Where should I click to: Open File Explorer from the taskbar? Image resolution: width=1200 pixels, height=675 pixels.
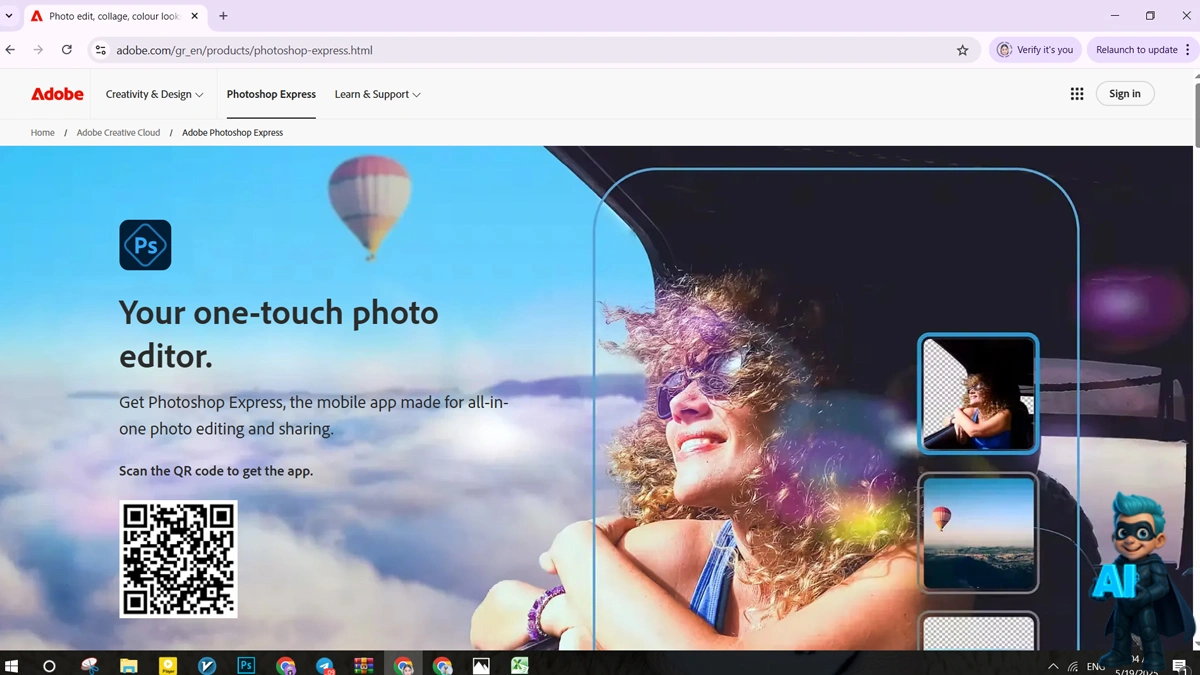pos(129,666)
